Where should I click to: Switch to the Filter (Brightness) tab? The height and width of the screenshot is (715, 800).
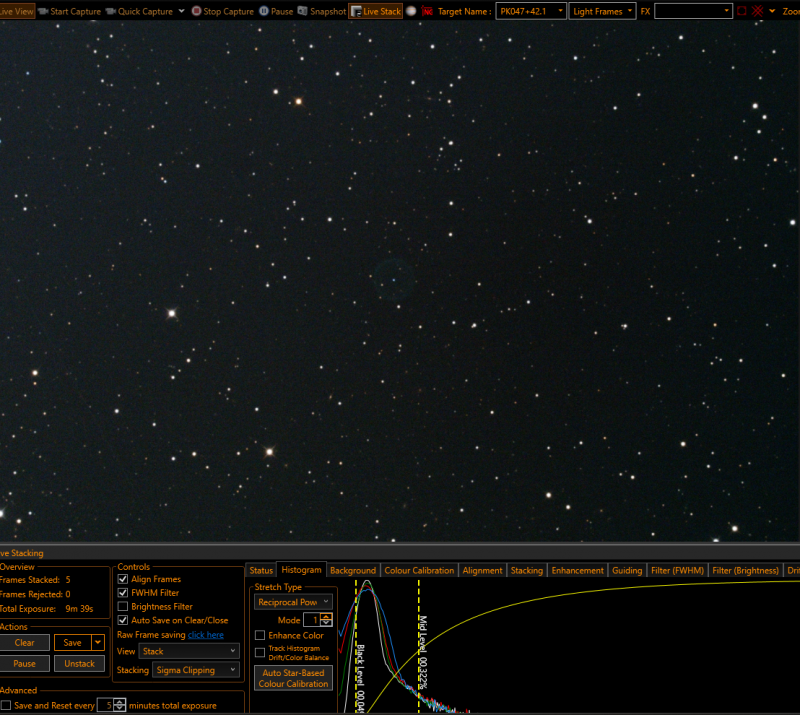point(745,570)
